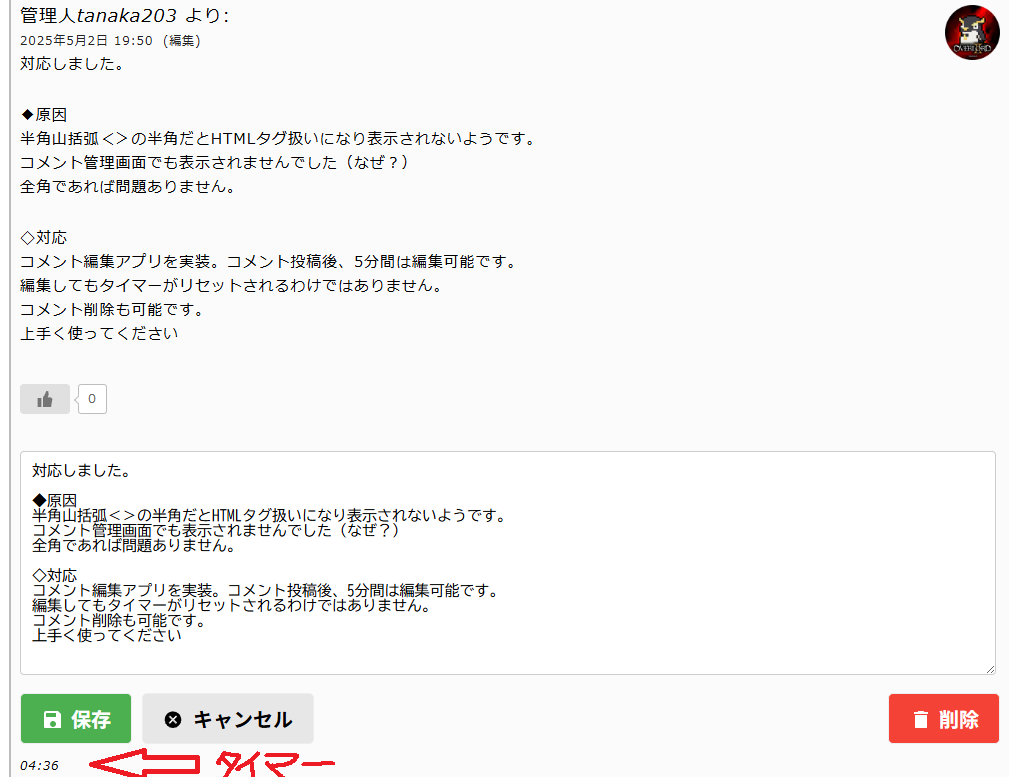The width and height of the screenshot is (1021, 777).
Task: Click the trash can icon on 削除
Action: (x=920, y=719)
